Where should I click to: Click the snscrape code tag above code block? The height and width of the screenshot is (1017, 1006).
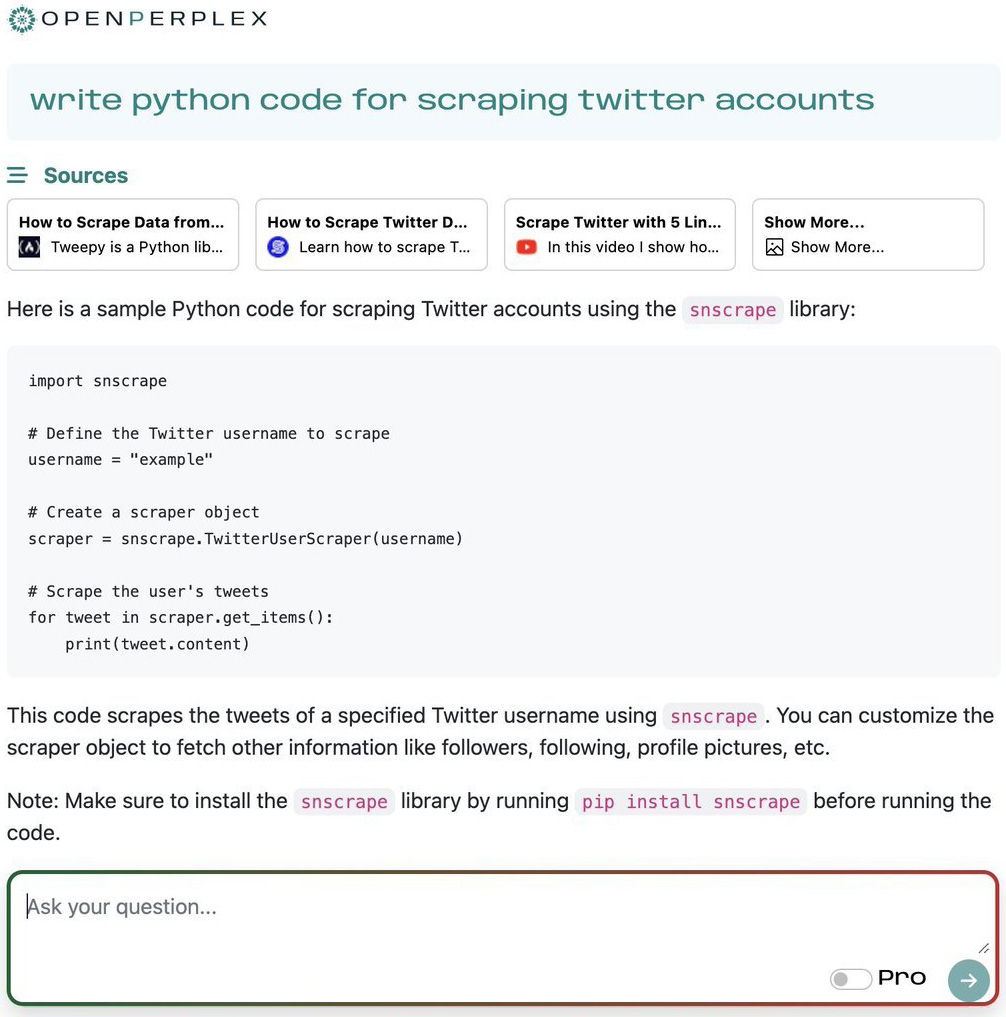[x=733, y=310]
